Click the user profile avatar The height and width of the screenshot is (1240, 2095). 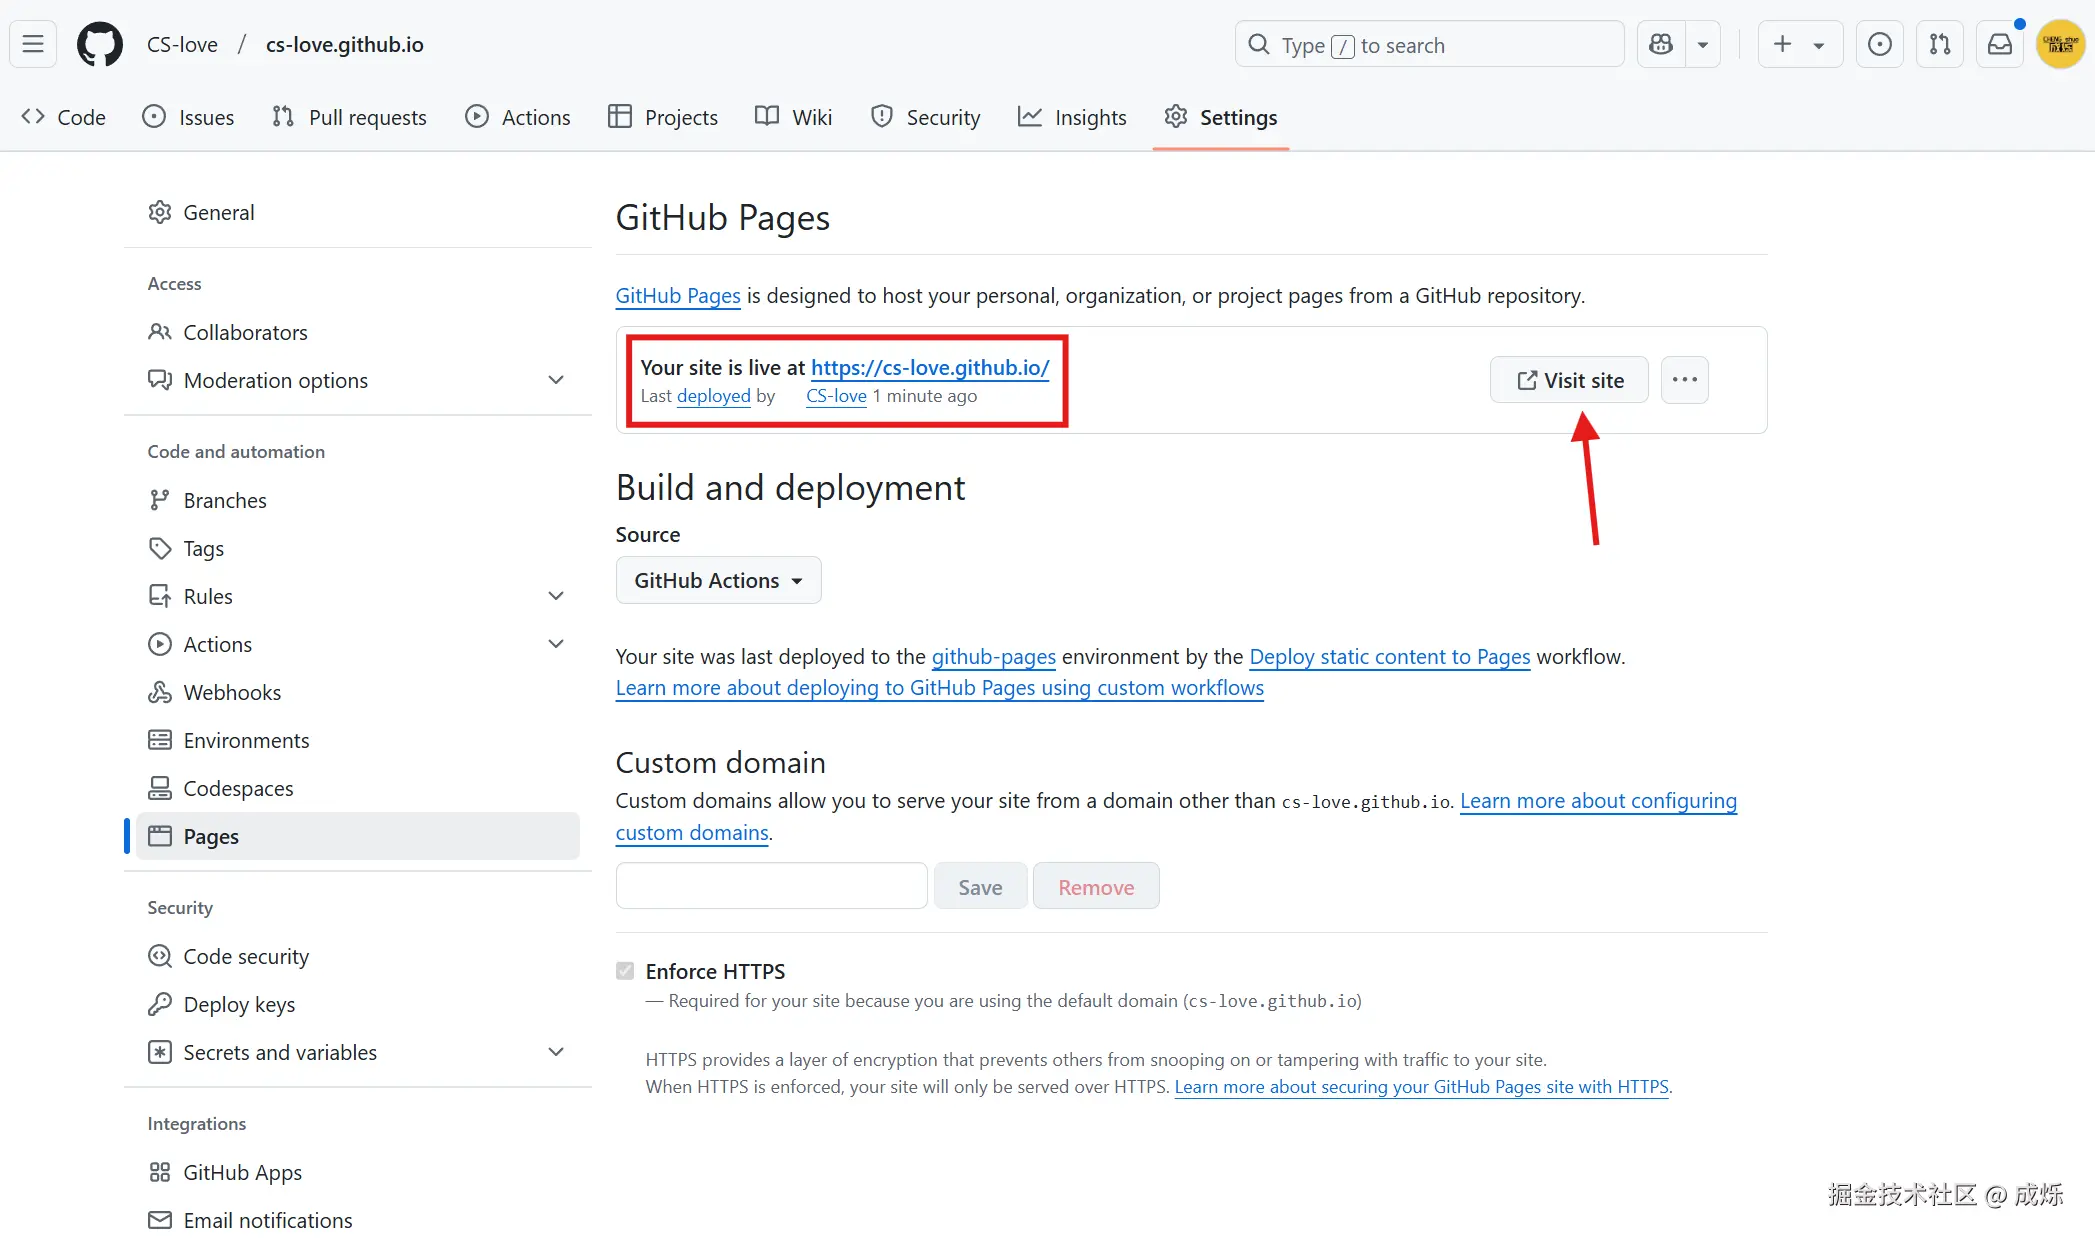click(2060, 45)
